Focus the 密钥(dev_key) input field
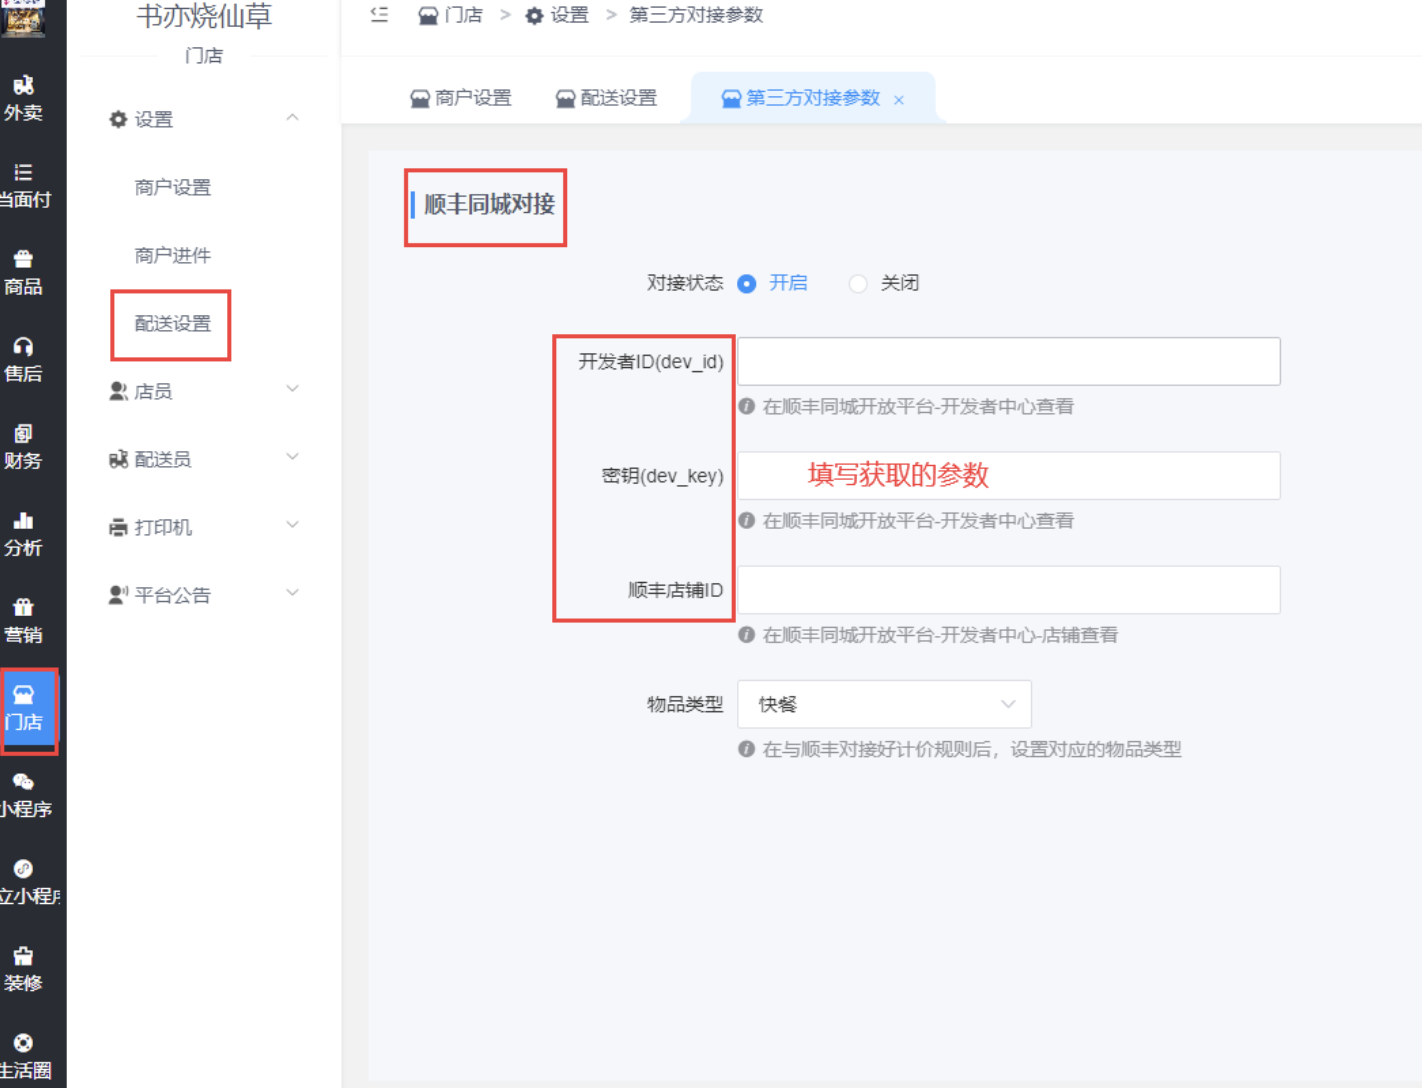This screenshot has height=1088, width=1422. [1009, 475]
